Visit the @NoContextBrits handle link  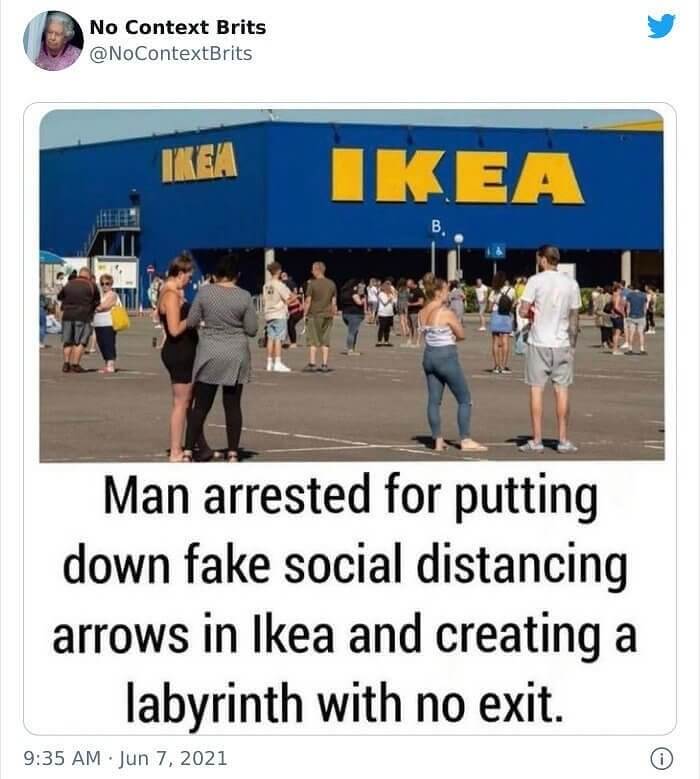pos(171,54)
